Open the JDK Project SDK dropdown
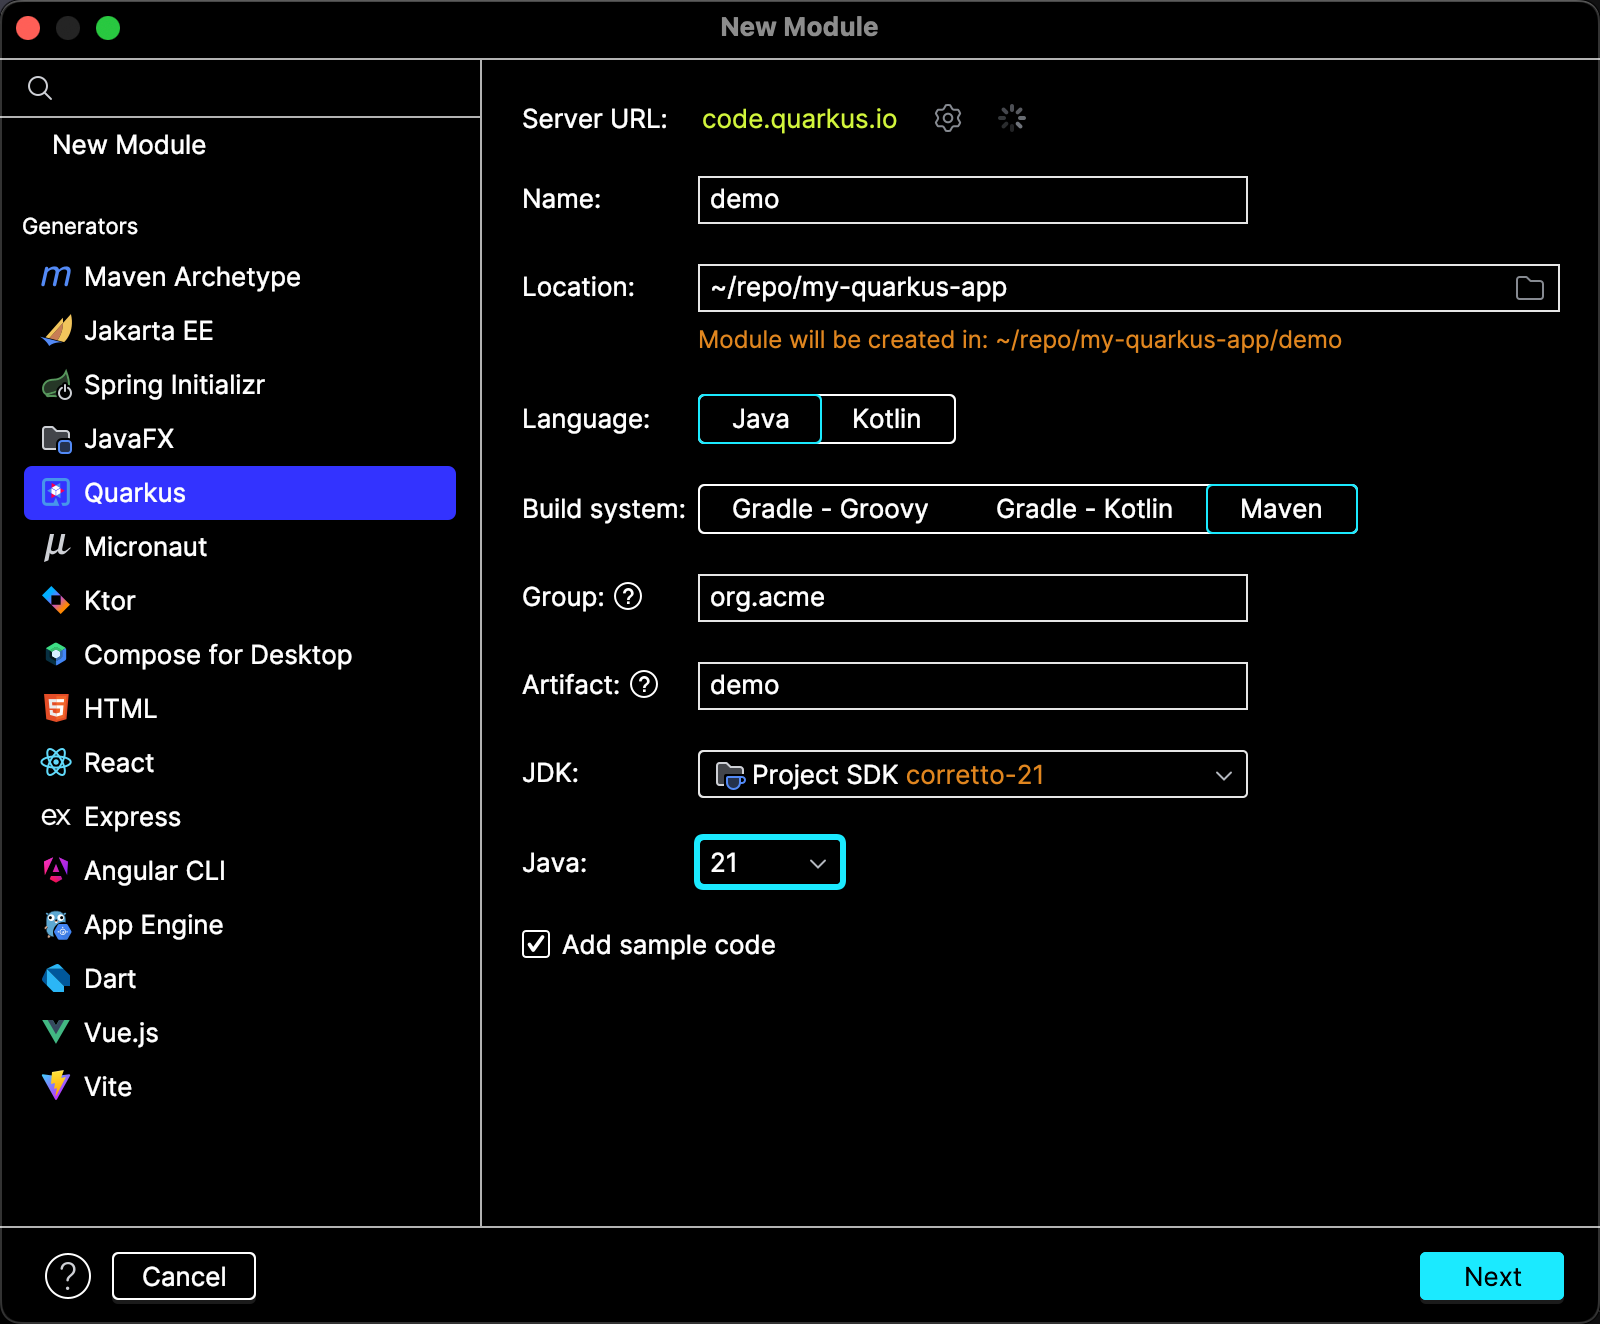 tap(972, 775)
